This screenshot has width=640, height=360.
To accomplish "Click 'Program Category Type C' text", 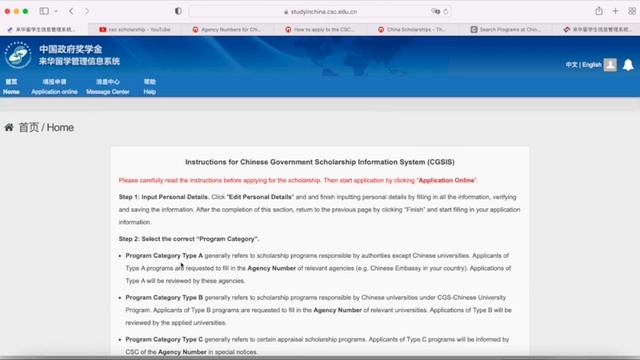I will 164,340.
